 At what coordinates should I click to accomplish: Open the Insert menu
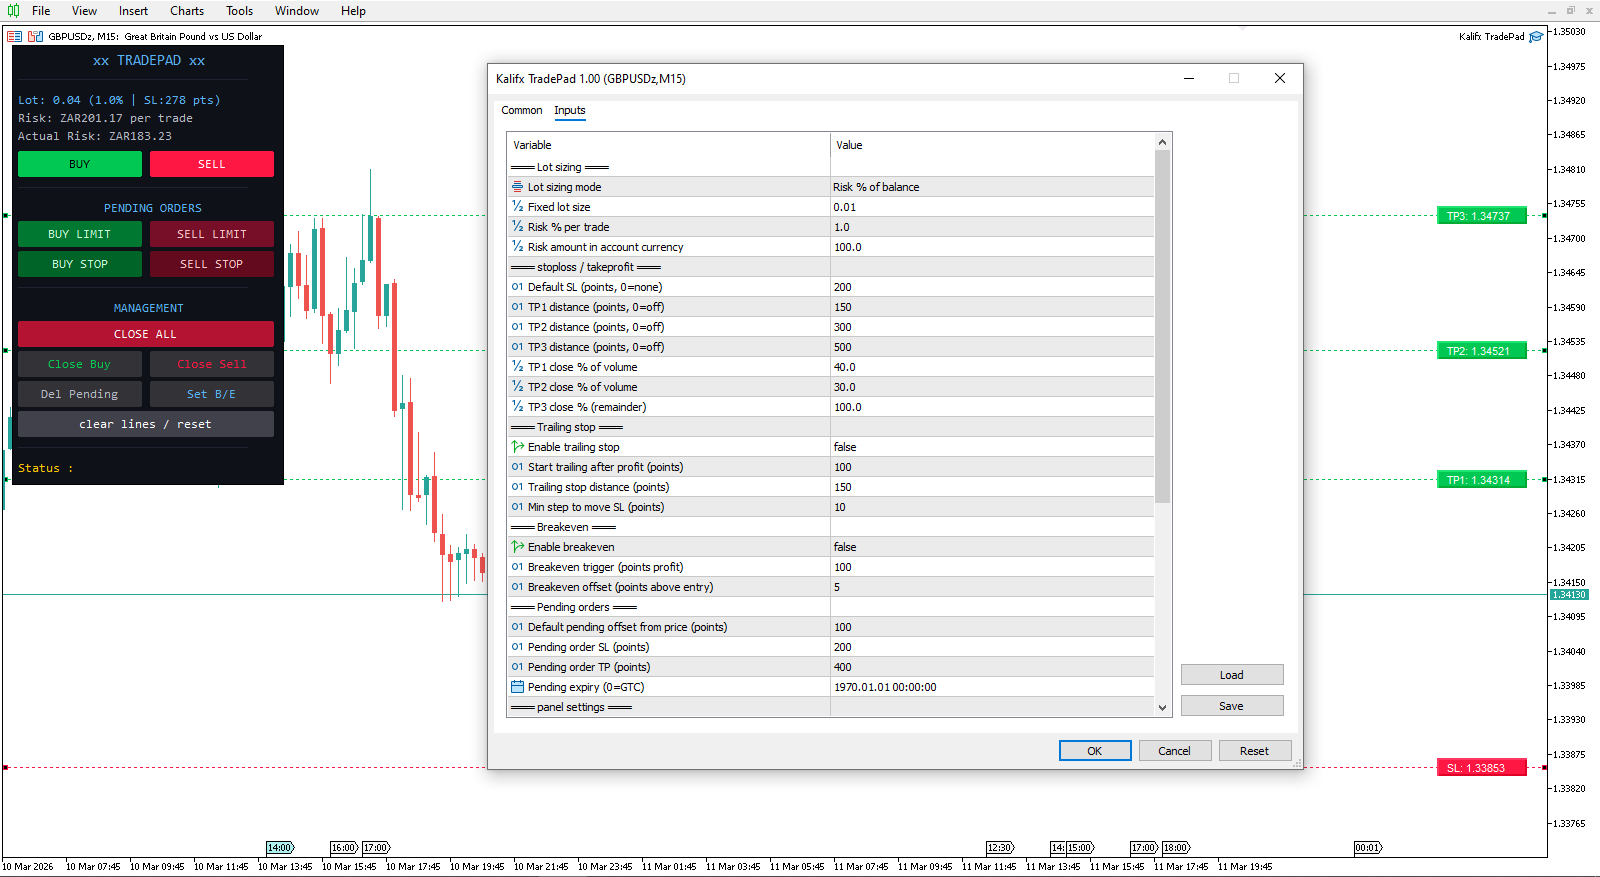(133, 11)
